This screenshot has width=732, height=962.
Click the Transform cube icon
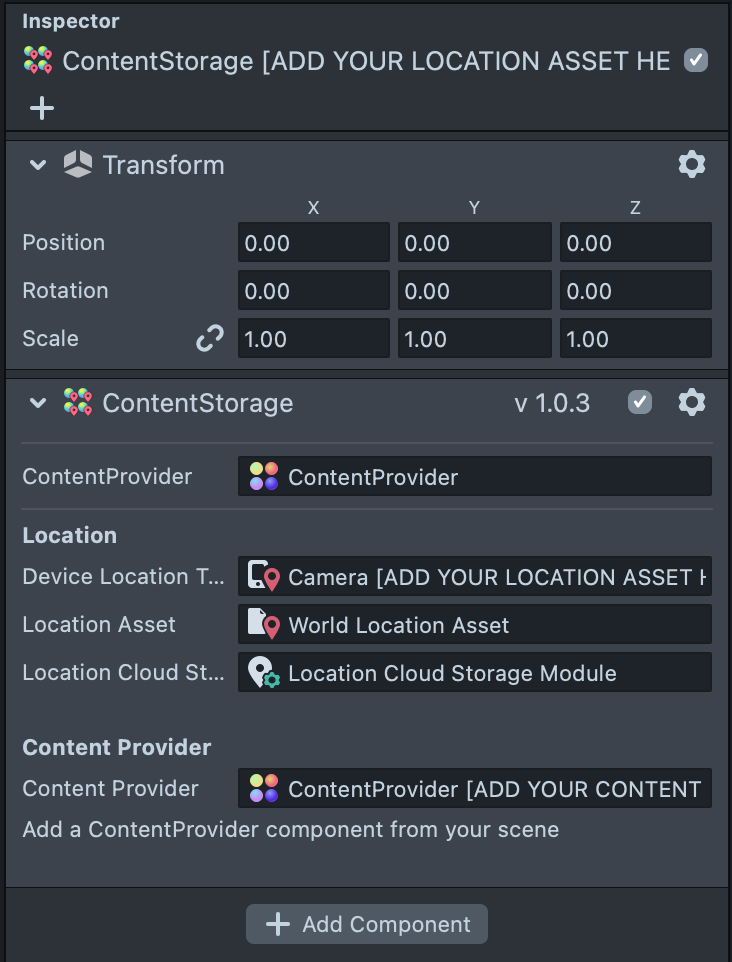(x=77, y=164)
